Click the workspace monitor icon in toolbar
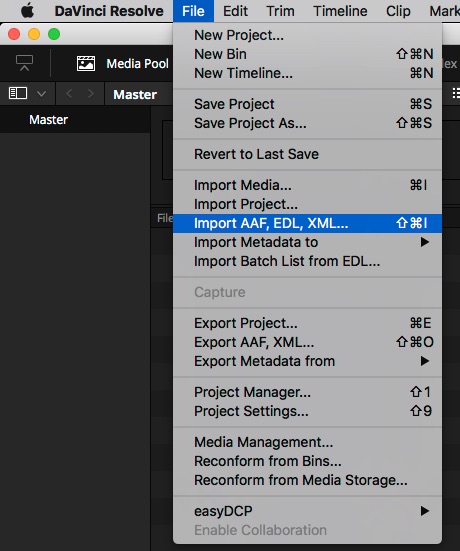Viewport: 460px width, 551px height. click(25, 63)
